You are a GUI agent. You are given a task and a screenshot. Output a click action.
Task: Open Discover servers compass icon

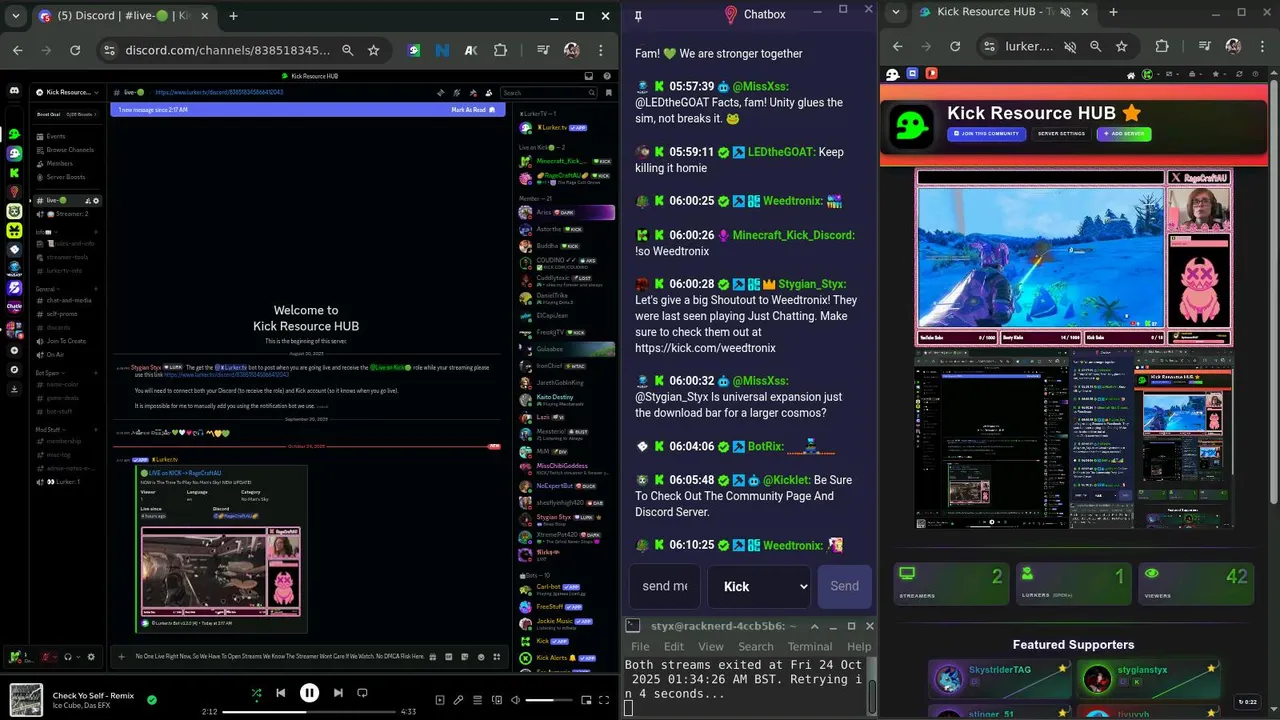click(x=14, y=370)
